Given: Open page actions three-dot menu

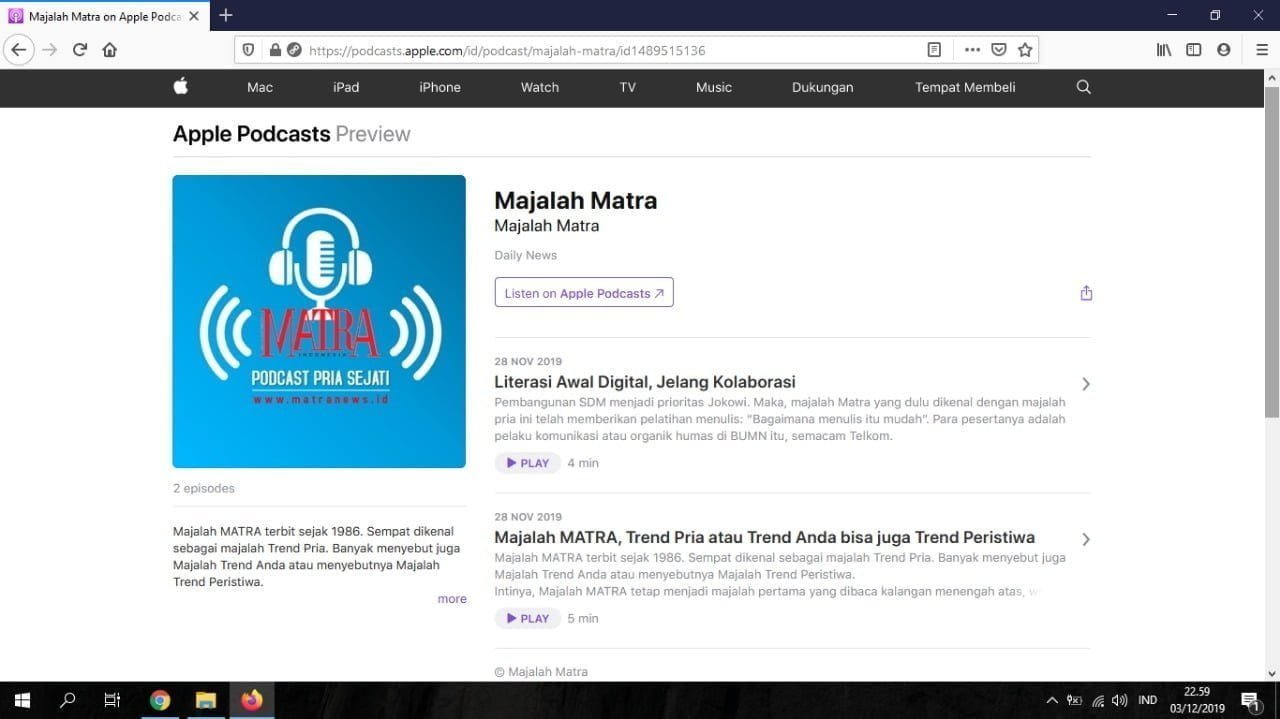Looking at the screenshot, I should 972,50.
